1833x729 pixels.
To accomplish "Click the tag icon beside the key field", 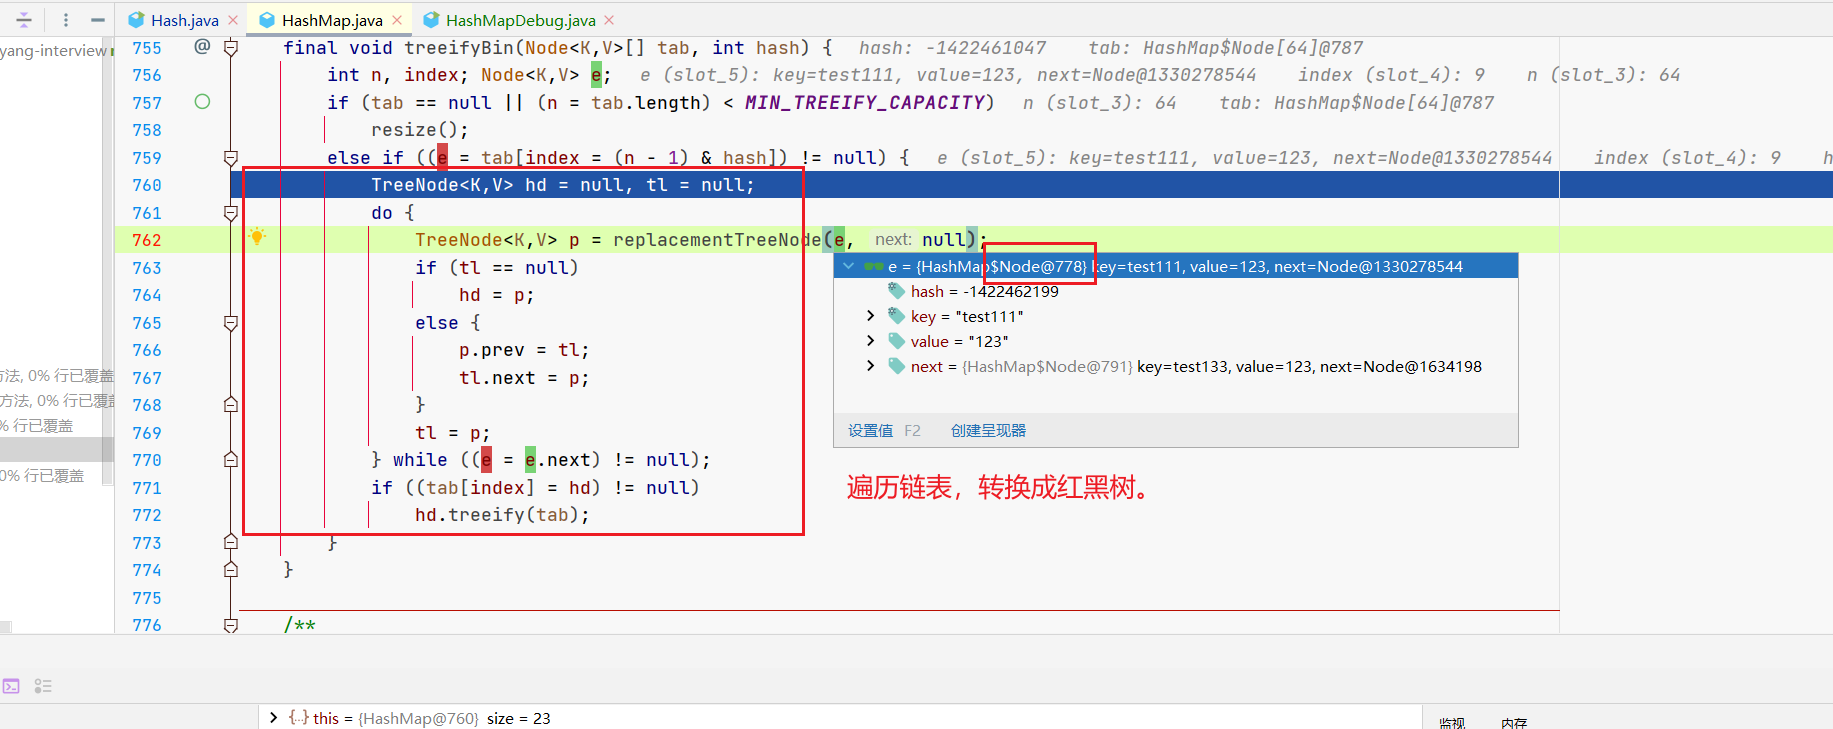I will [x=897, y=316].
